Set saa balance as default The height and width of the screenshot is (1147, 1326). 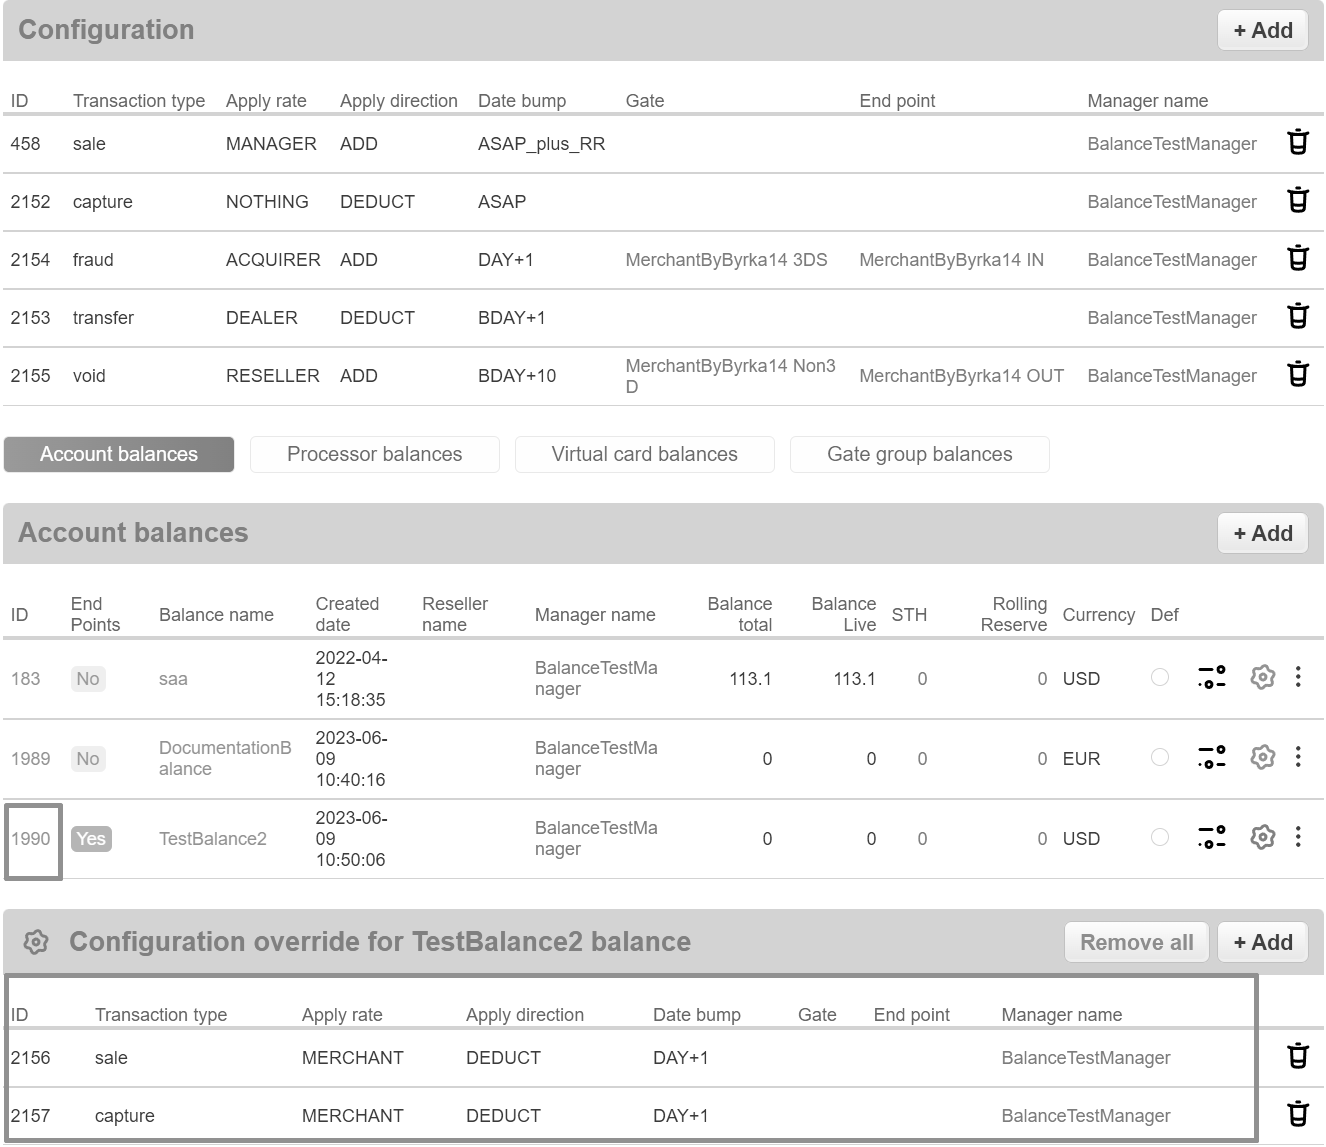1159,678
